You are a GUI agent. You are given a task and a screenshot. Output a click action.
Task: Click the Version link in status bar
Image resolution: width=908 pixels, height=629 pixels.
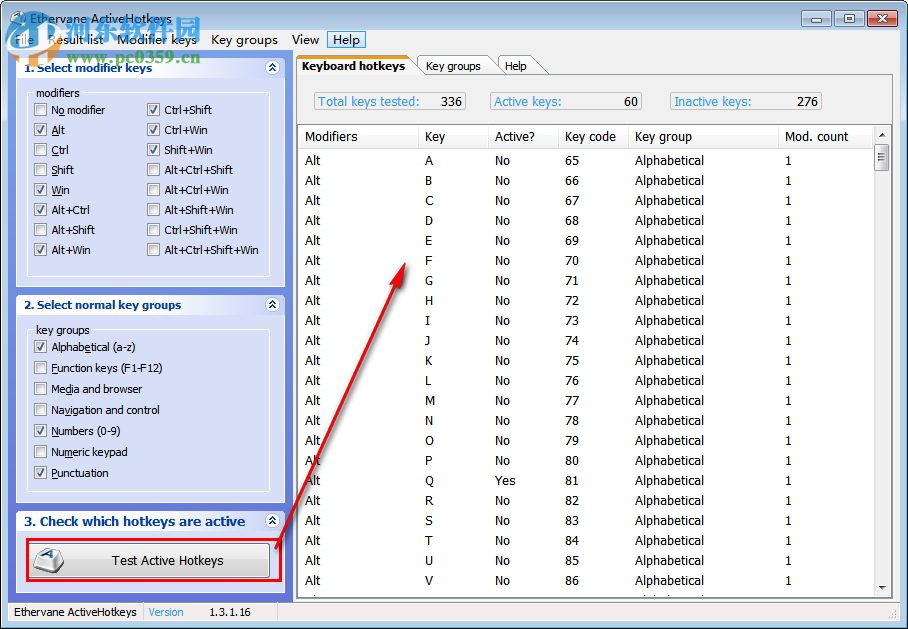[166, 612]
